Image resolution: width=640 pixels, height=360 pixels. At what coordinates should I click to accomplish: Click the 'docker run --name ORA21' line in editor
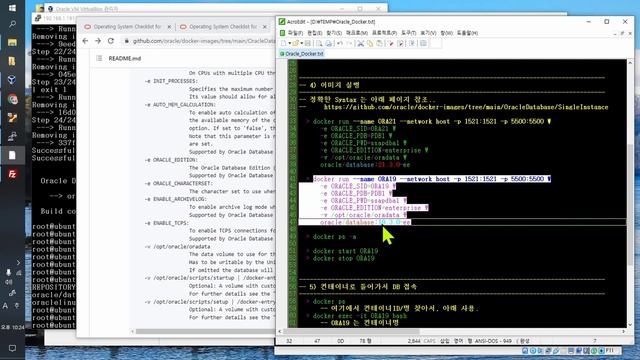click(432, 121)
